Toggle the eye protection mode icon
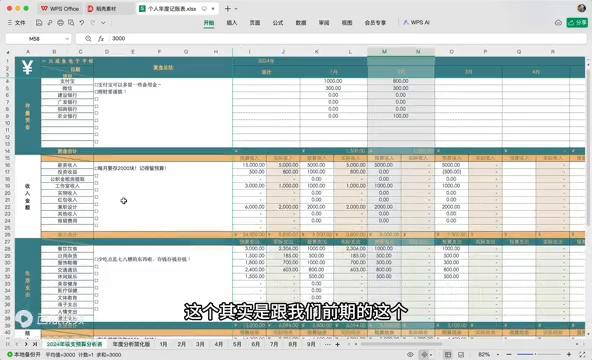592x360 pixels. coord(410,355)
